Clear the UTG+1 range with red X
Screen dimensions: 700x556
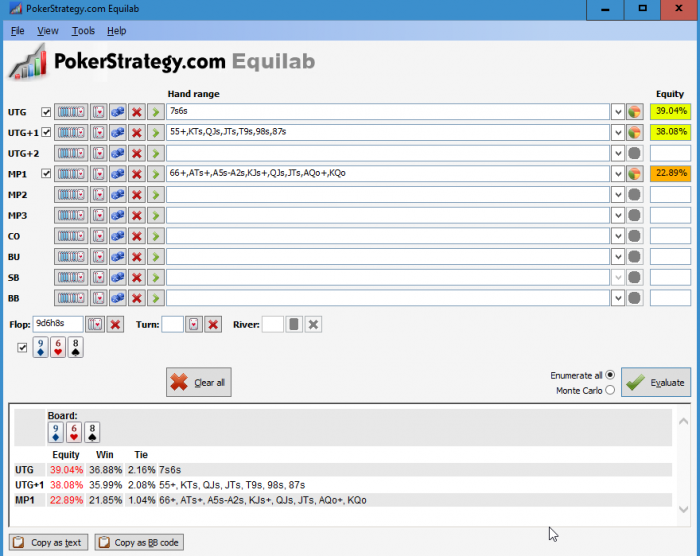pyautogui.click(x=137, y=132)
